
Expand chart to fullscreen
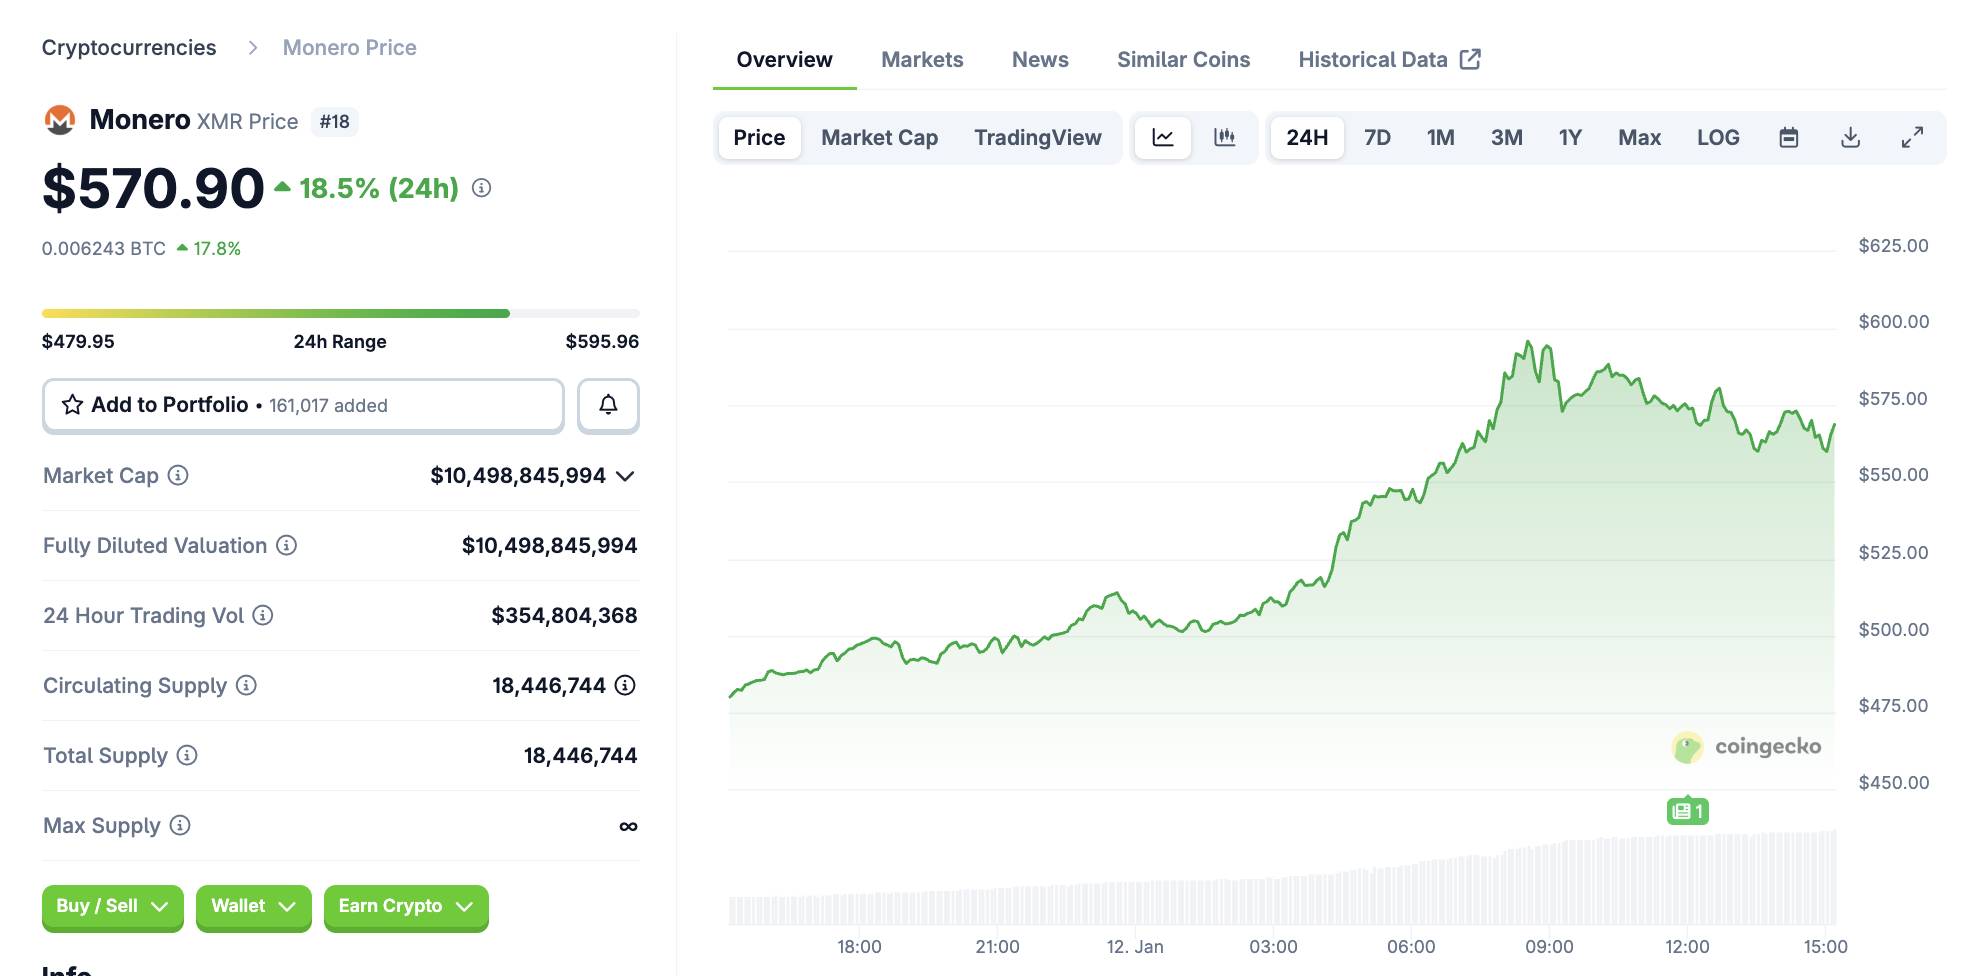pyautogui.click(x=1912, y=138)
